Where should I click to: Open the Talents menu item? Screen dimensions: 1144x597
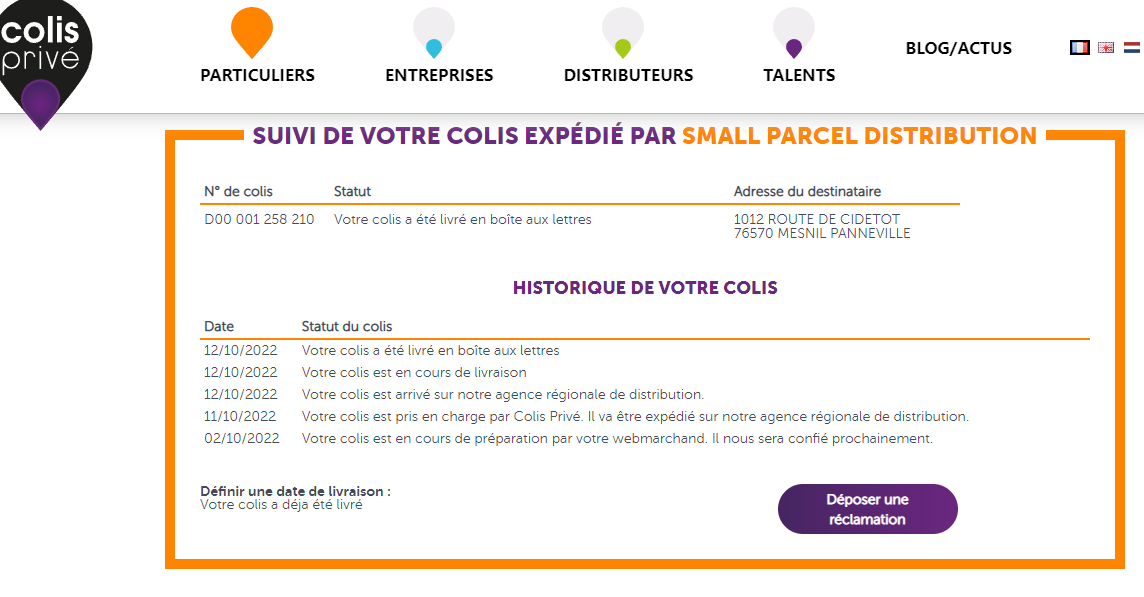tap(799, 75)
